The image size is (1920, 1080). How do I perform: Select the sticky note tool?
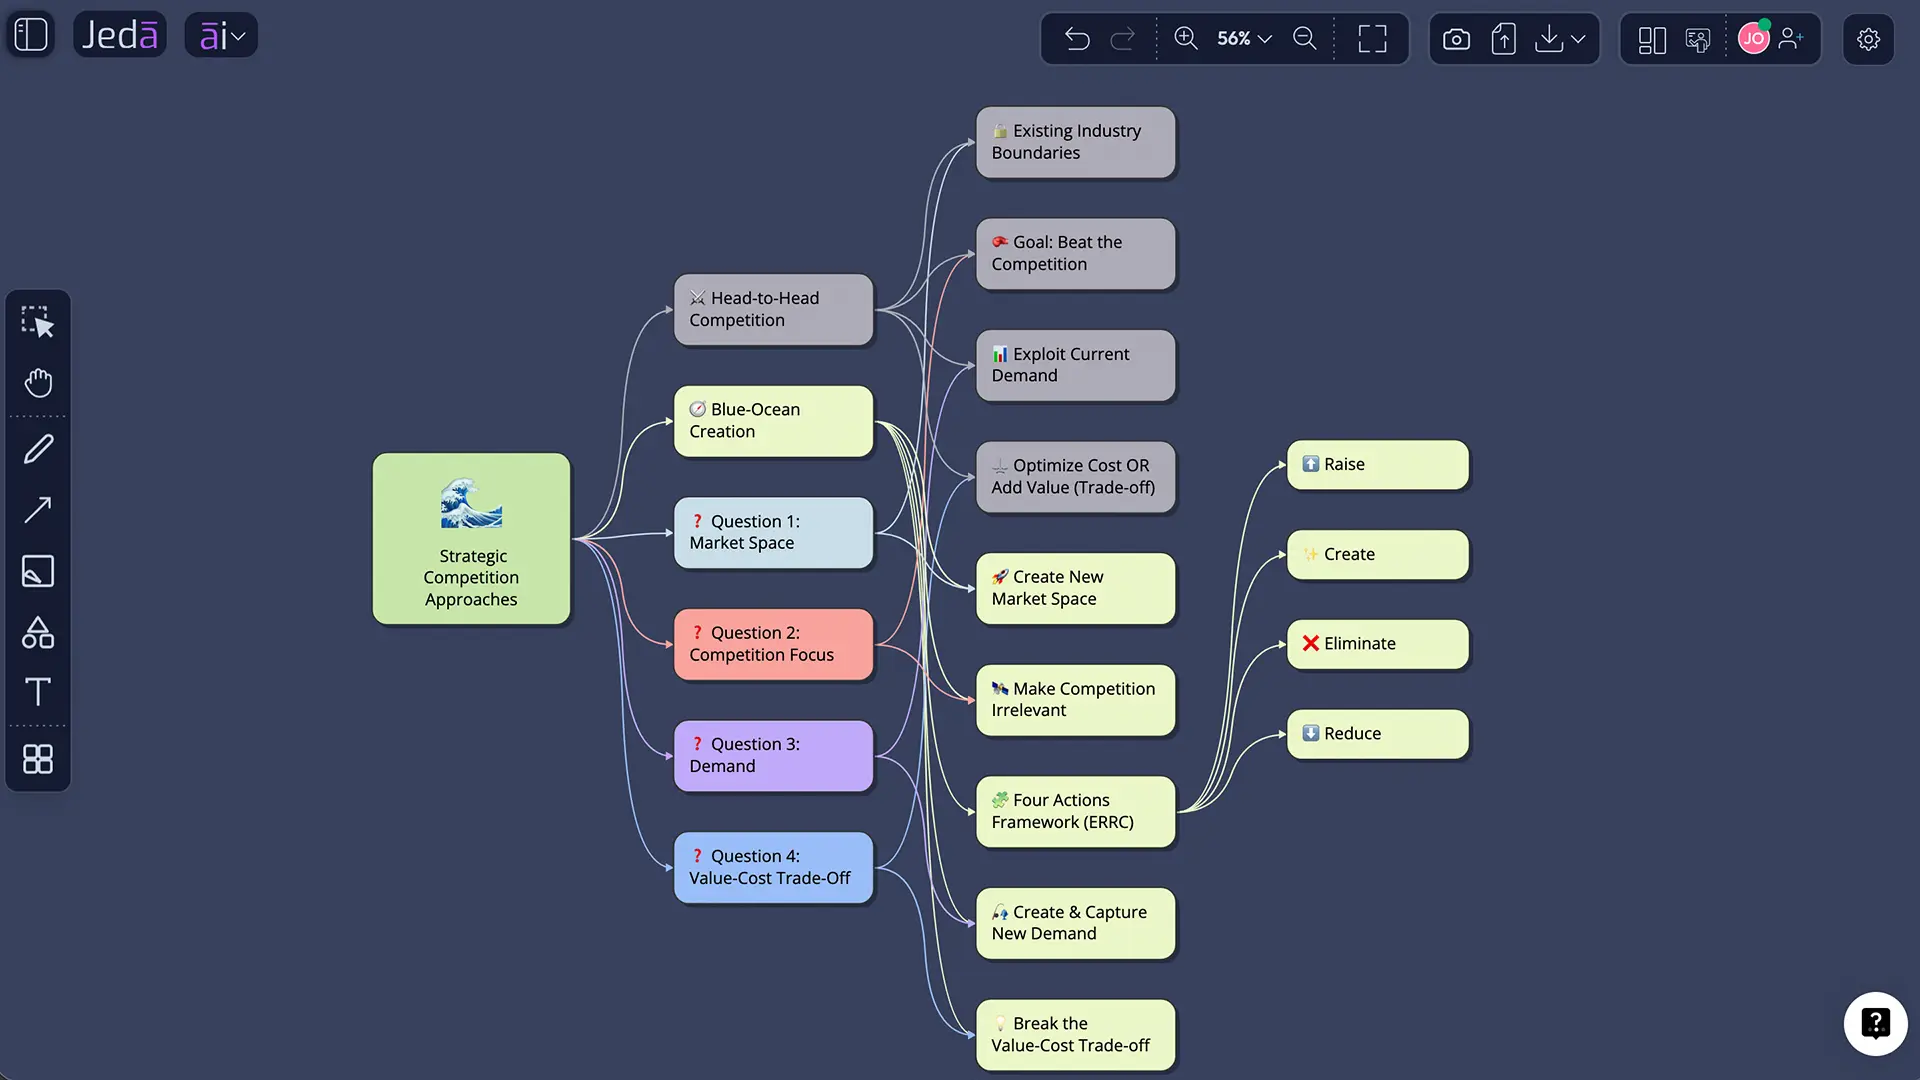[x=38, y=571]
